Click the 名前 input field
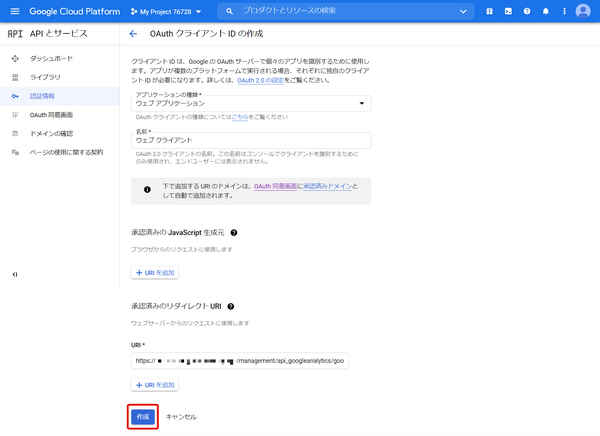The image size is (600, 436). 251,140
